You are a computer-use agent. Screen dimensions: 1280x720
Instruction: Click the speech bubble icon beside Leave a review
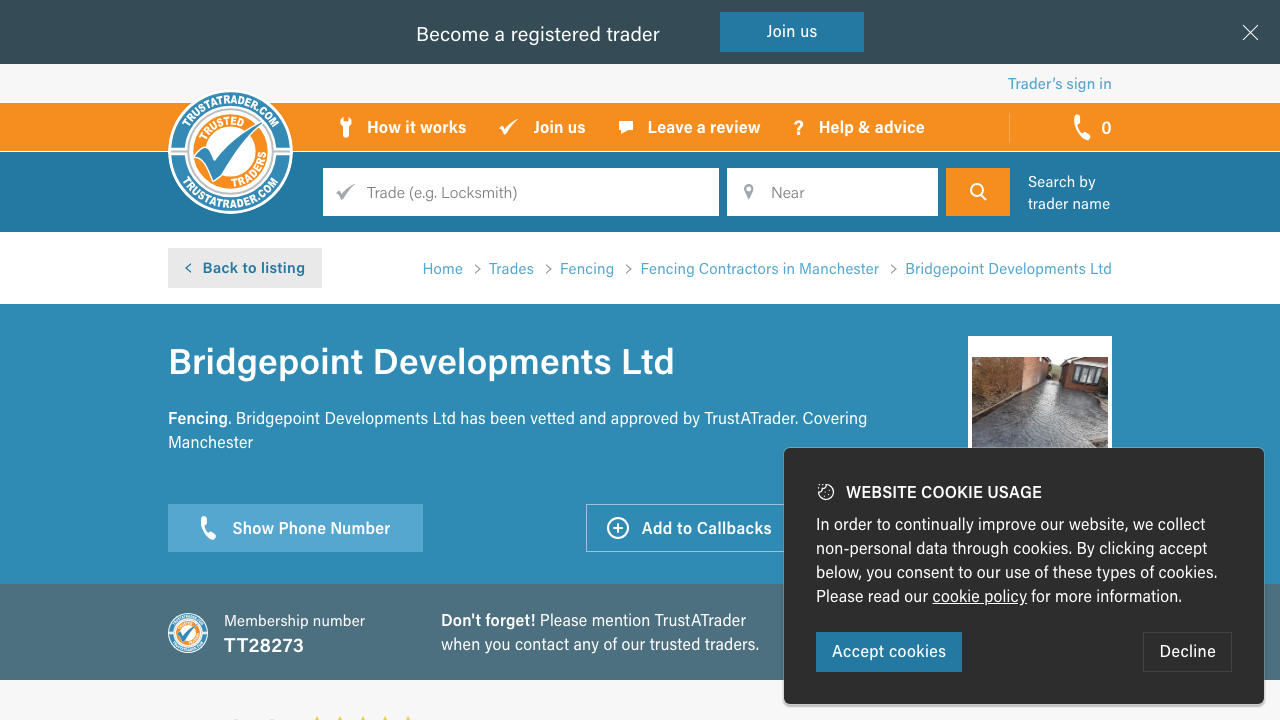tap(625, 127)
